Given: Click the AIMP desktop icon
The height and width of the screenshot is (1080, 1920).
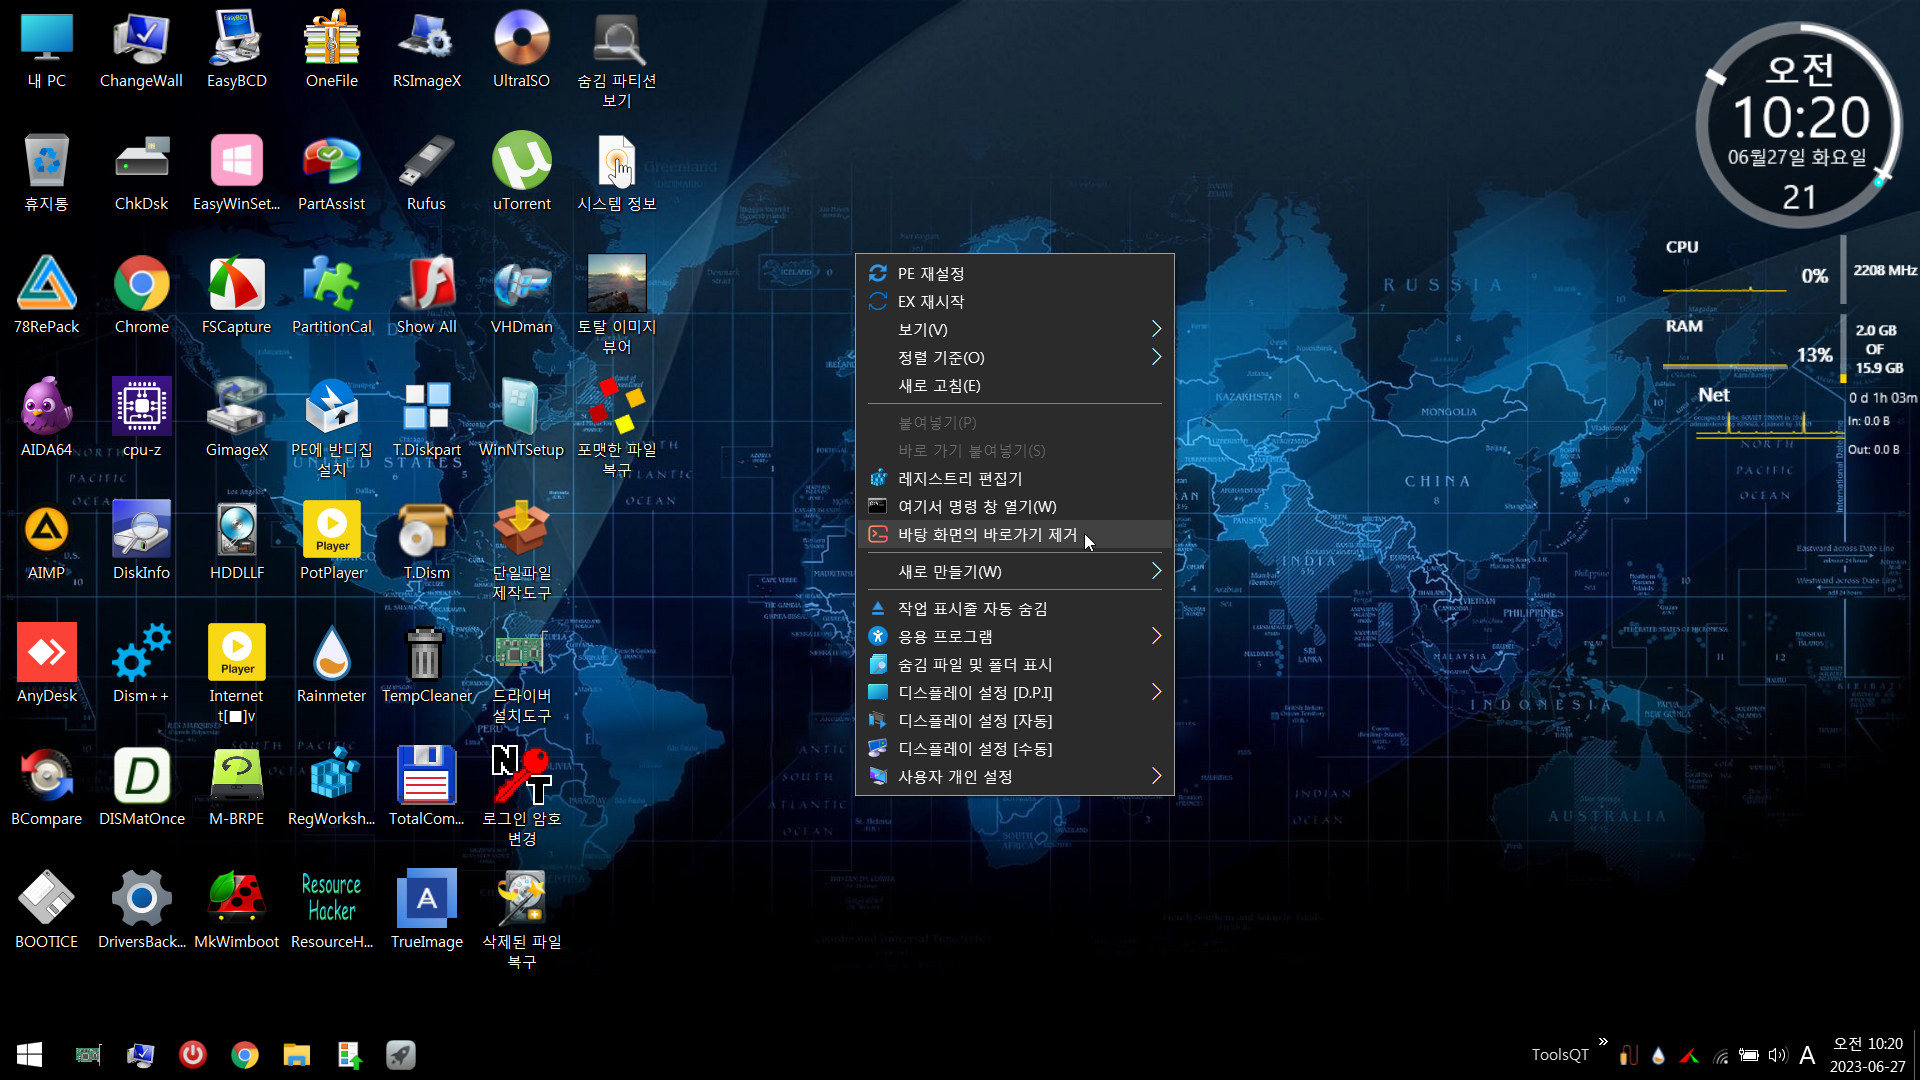Looking at the screenshot, I should click(46, 541).
